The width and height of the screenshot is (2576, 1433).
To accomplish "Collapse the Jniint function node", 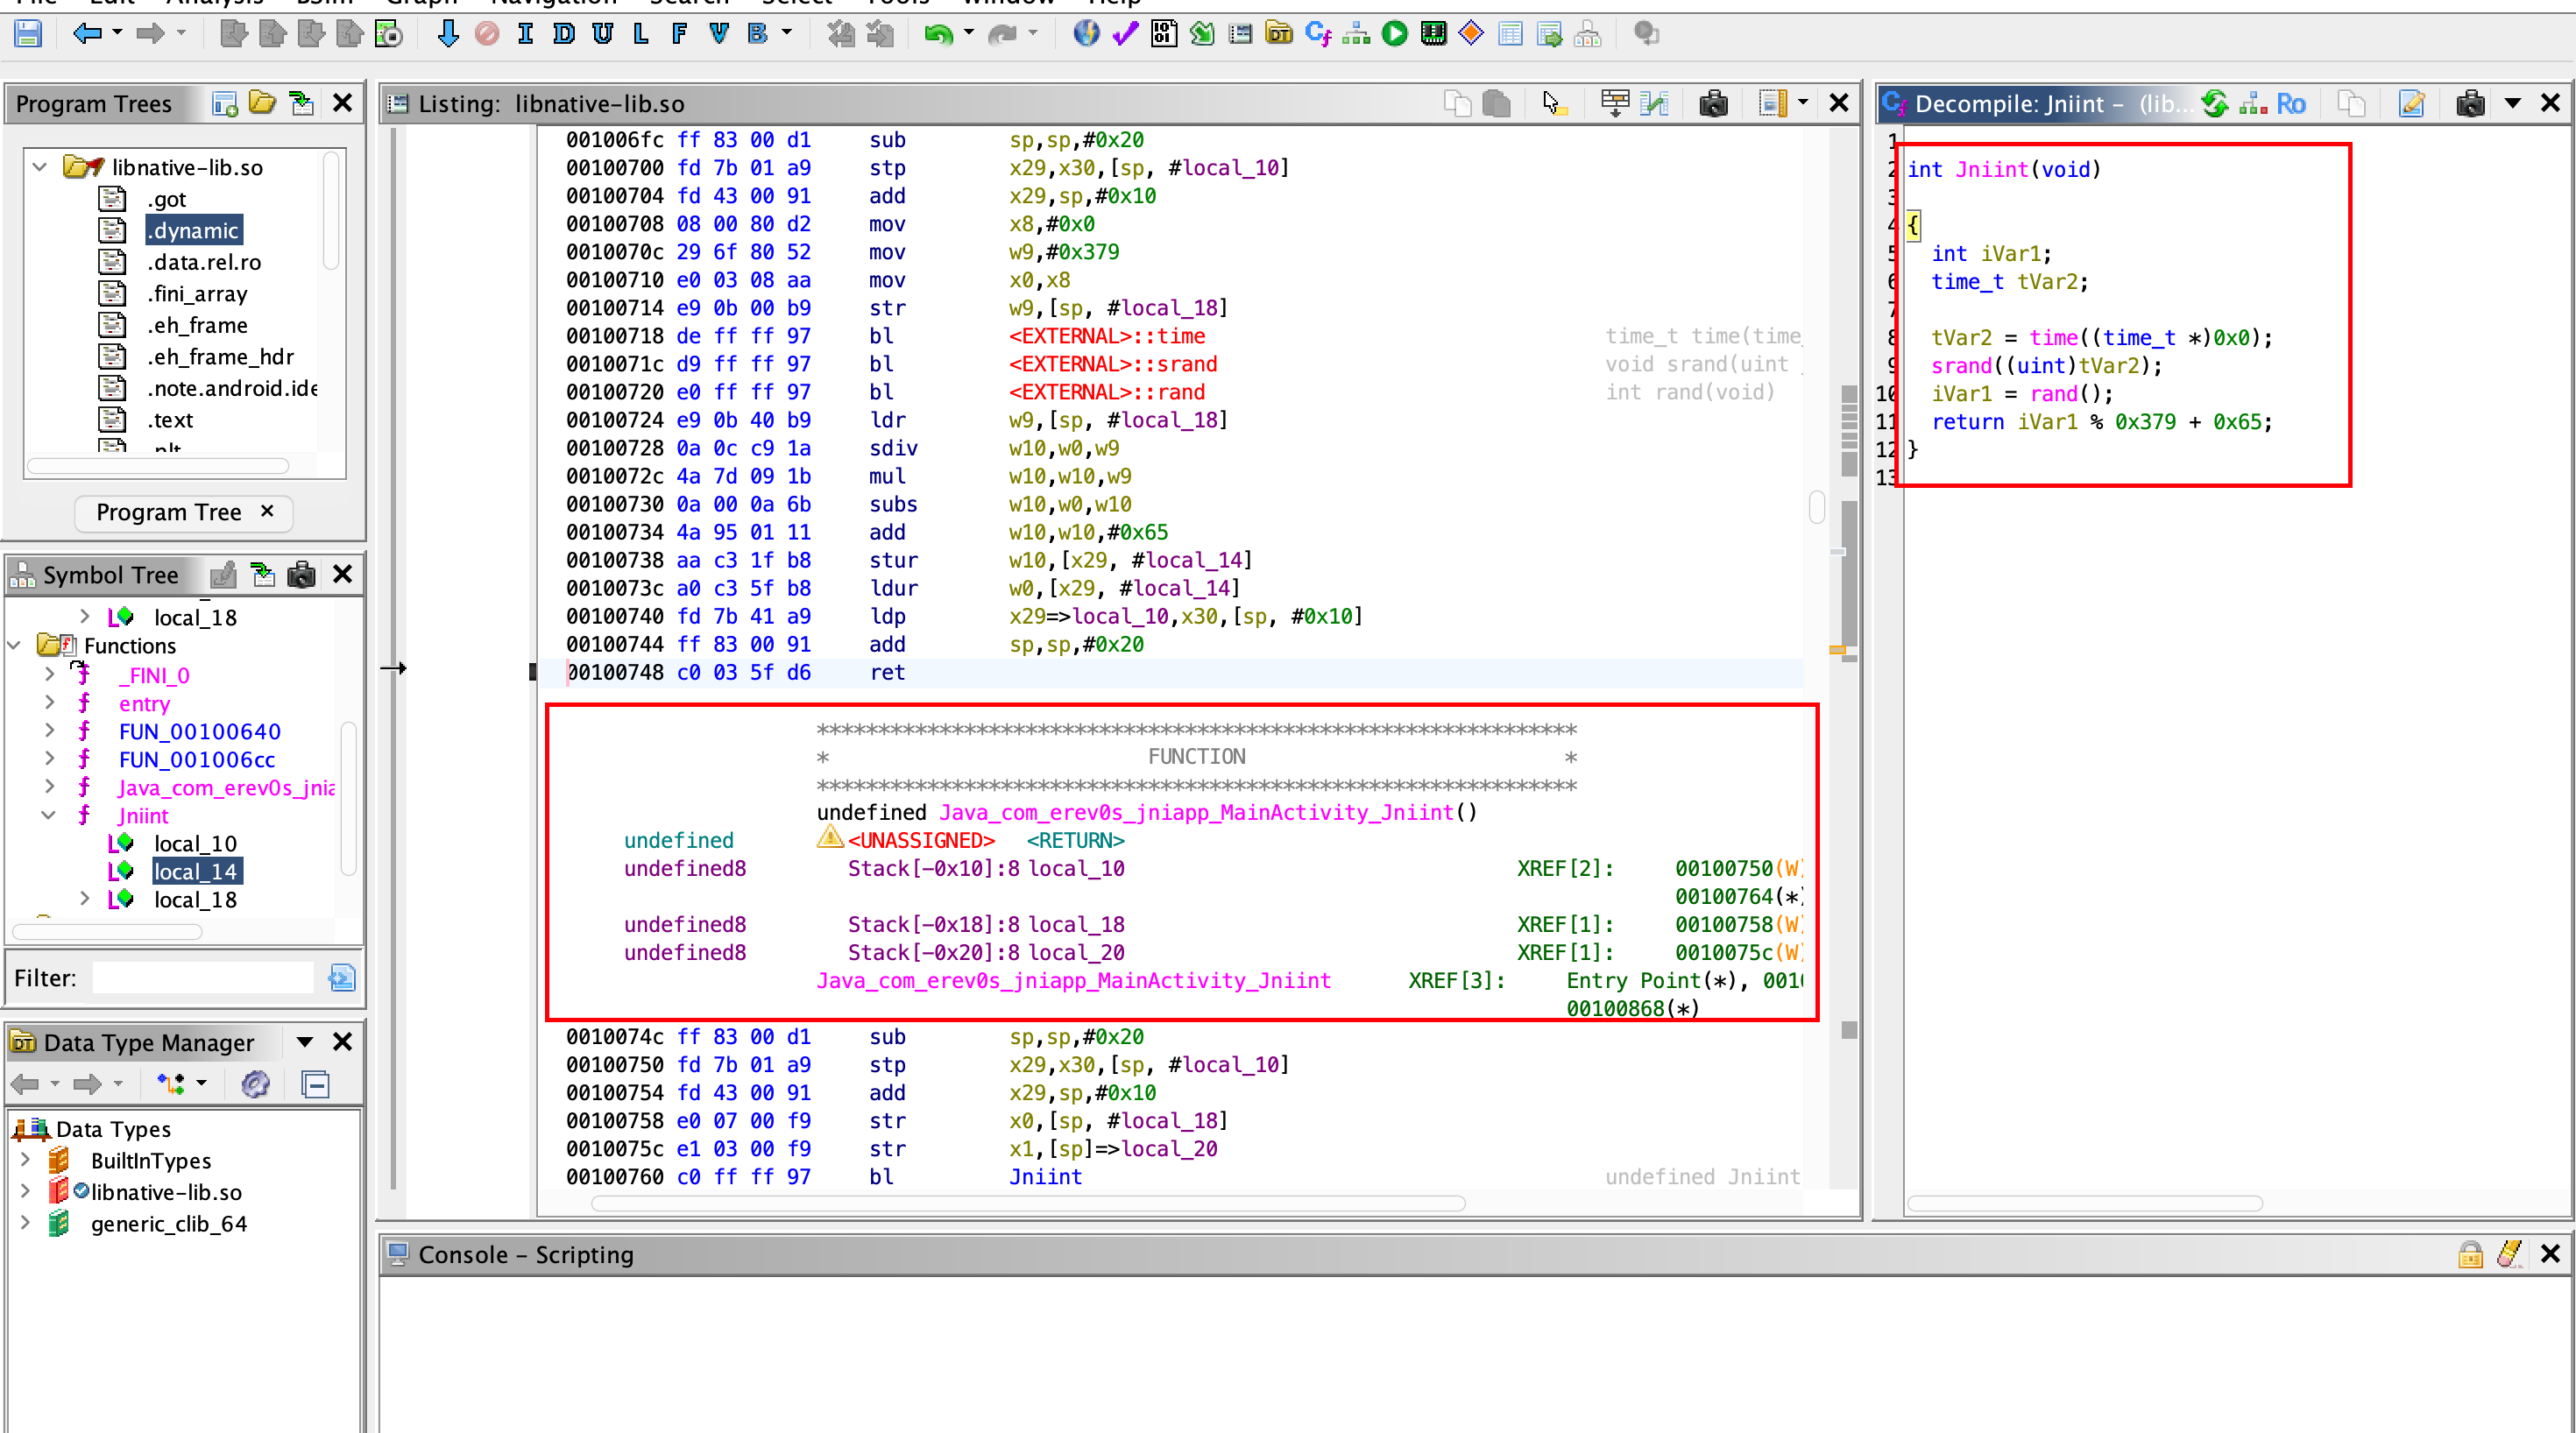I will click(x=48, y=816).
